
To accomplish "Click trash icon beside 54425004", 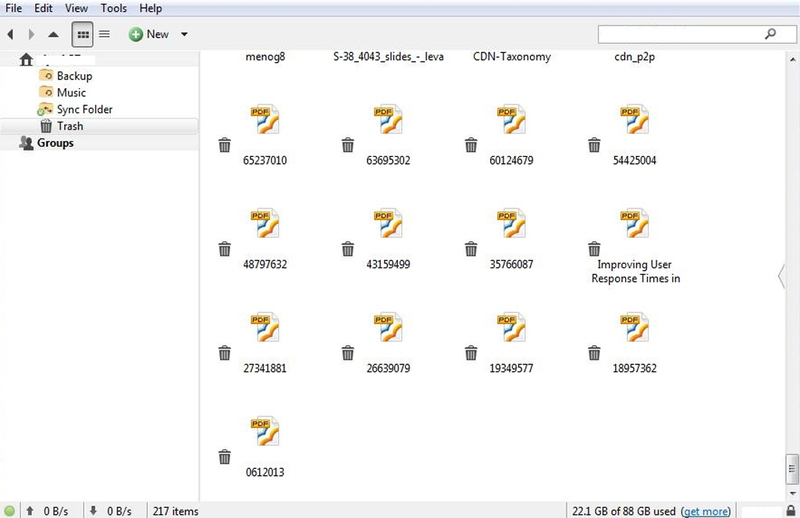I will 594,145.
